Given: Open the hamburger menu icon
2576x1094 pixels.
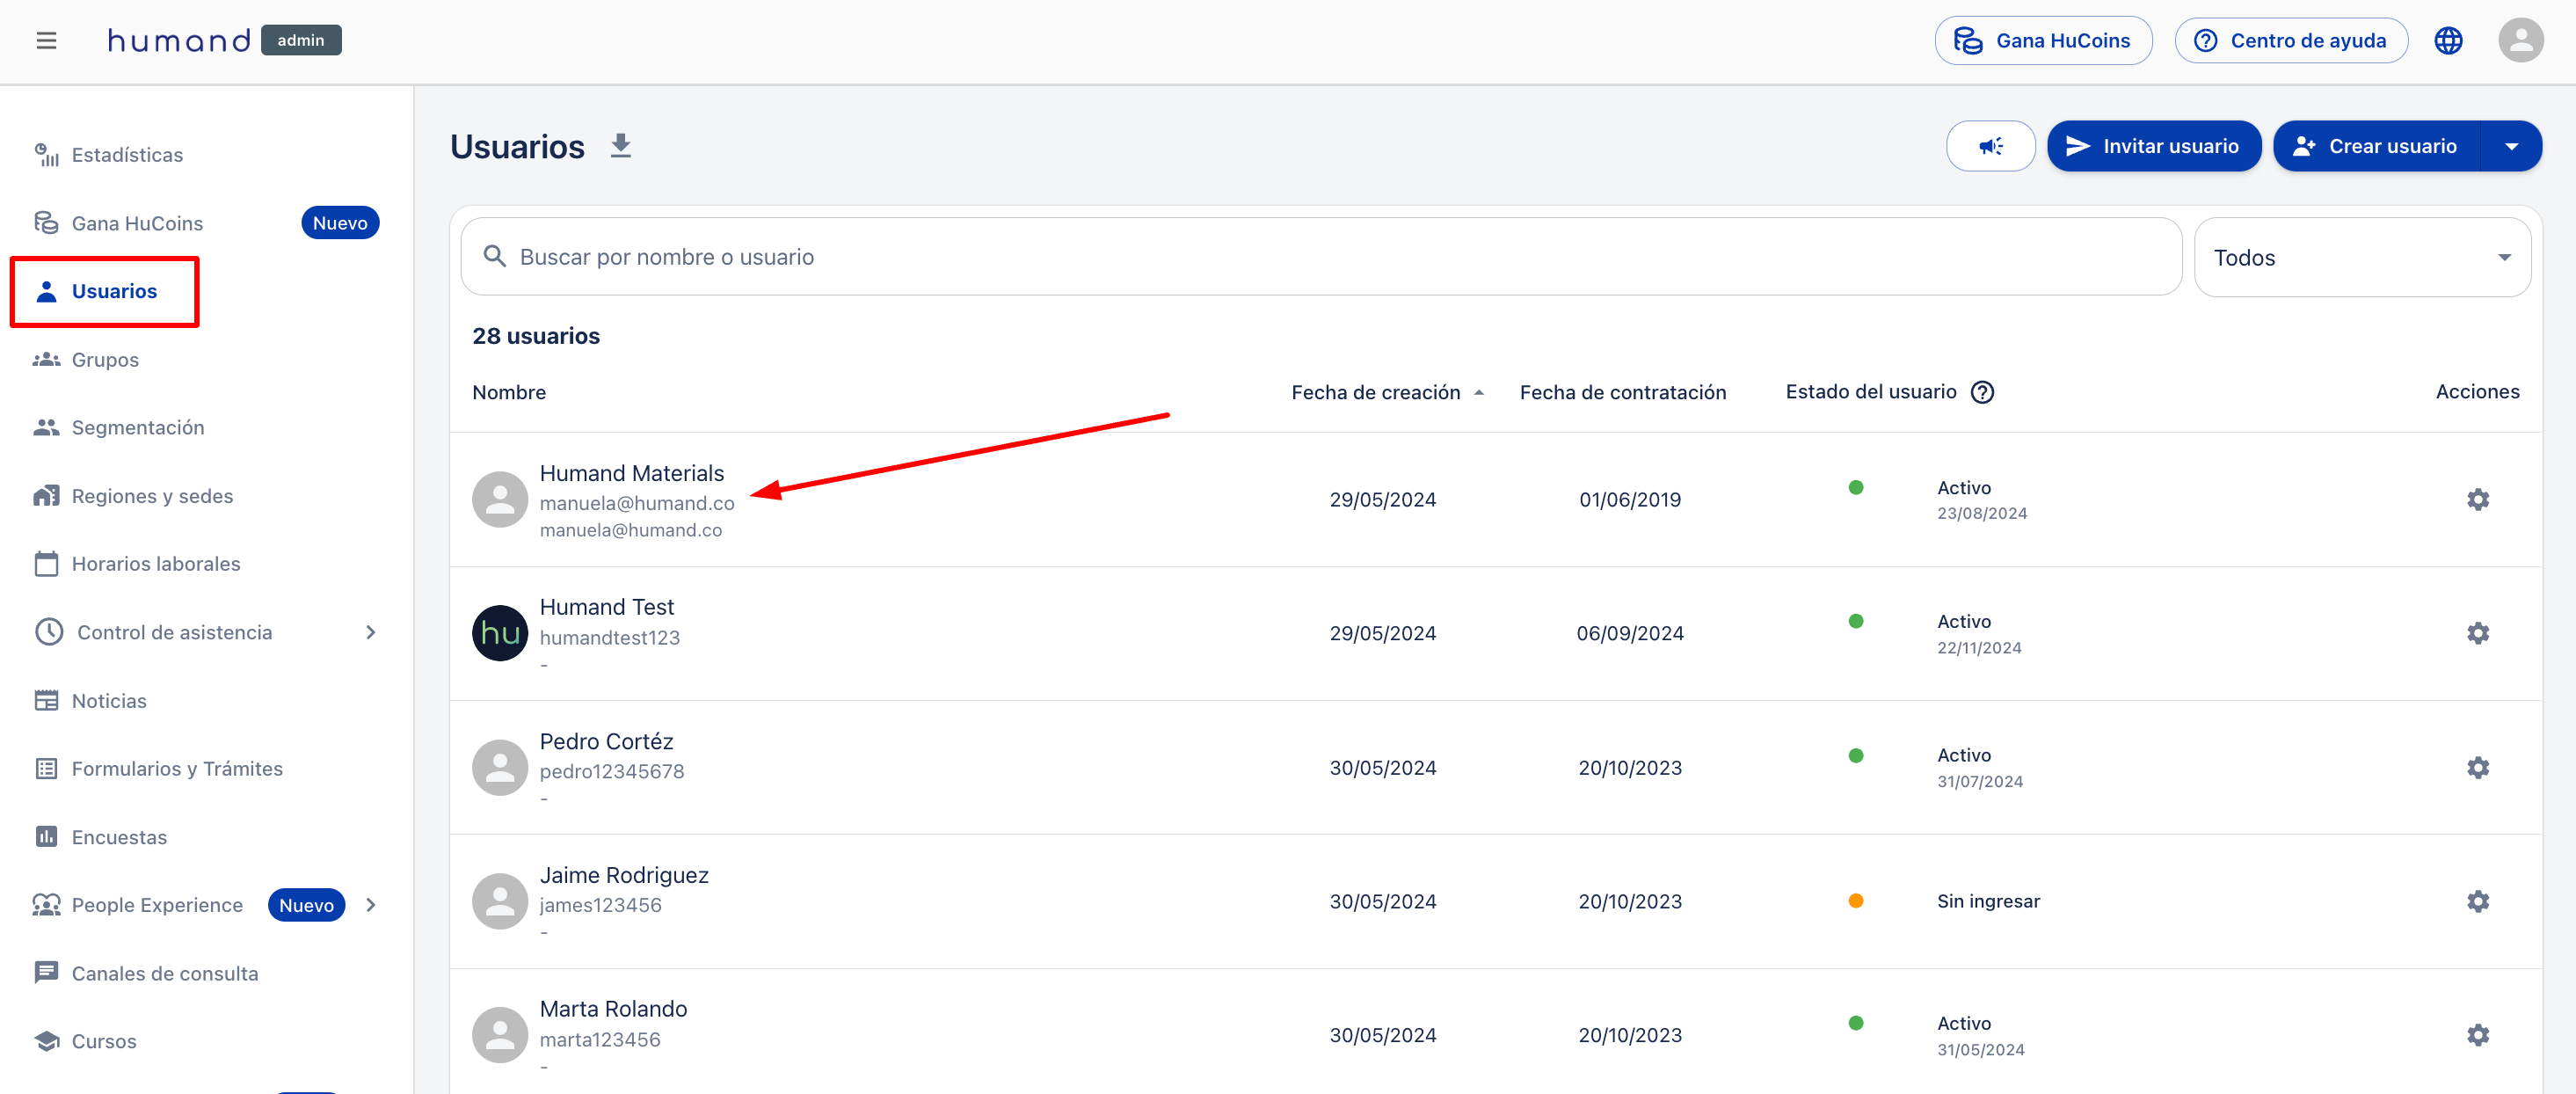Looking at the screenshot, I should (46, 41).
